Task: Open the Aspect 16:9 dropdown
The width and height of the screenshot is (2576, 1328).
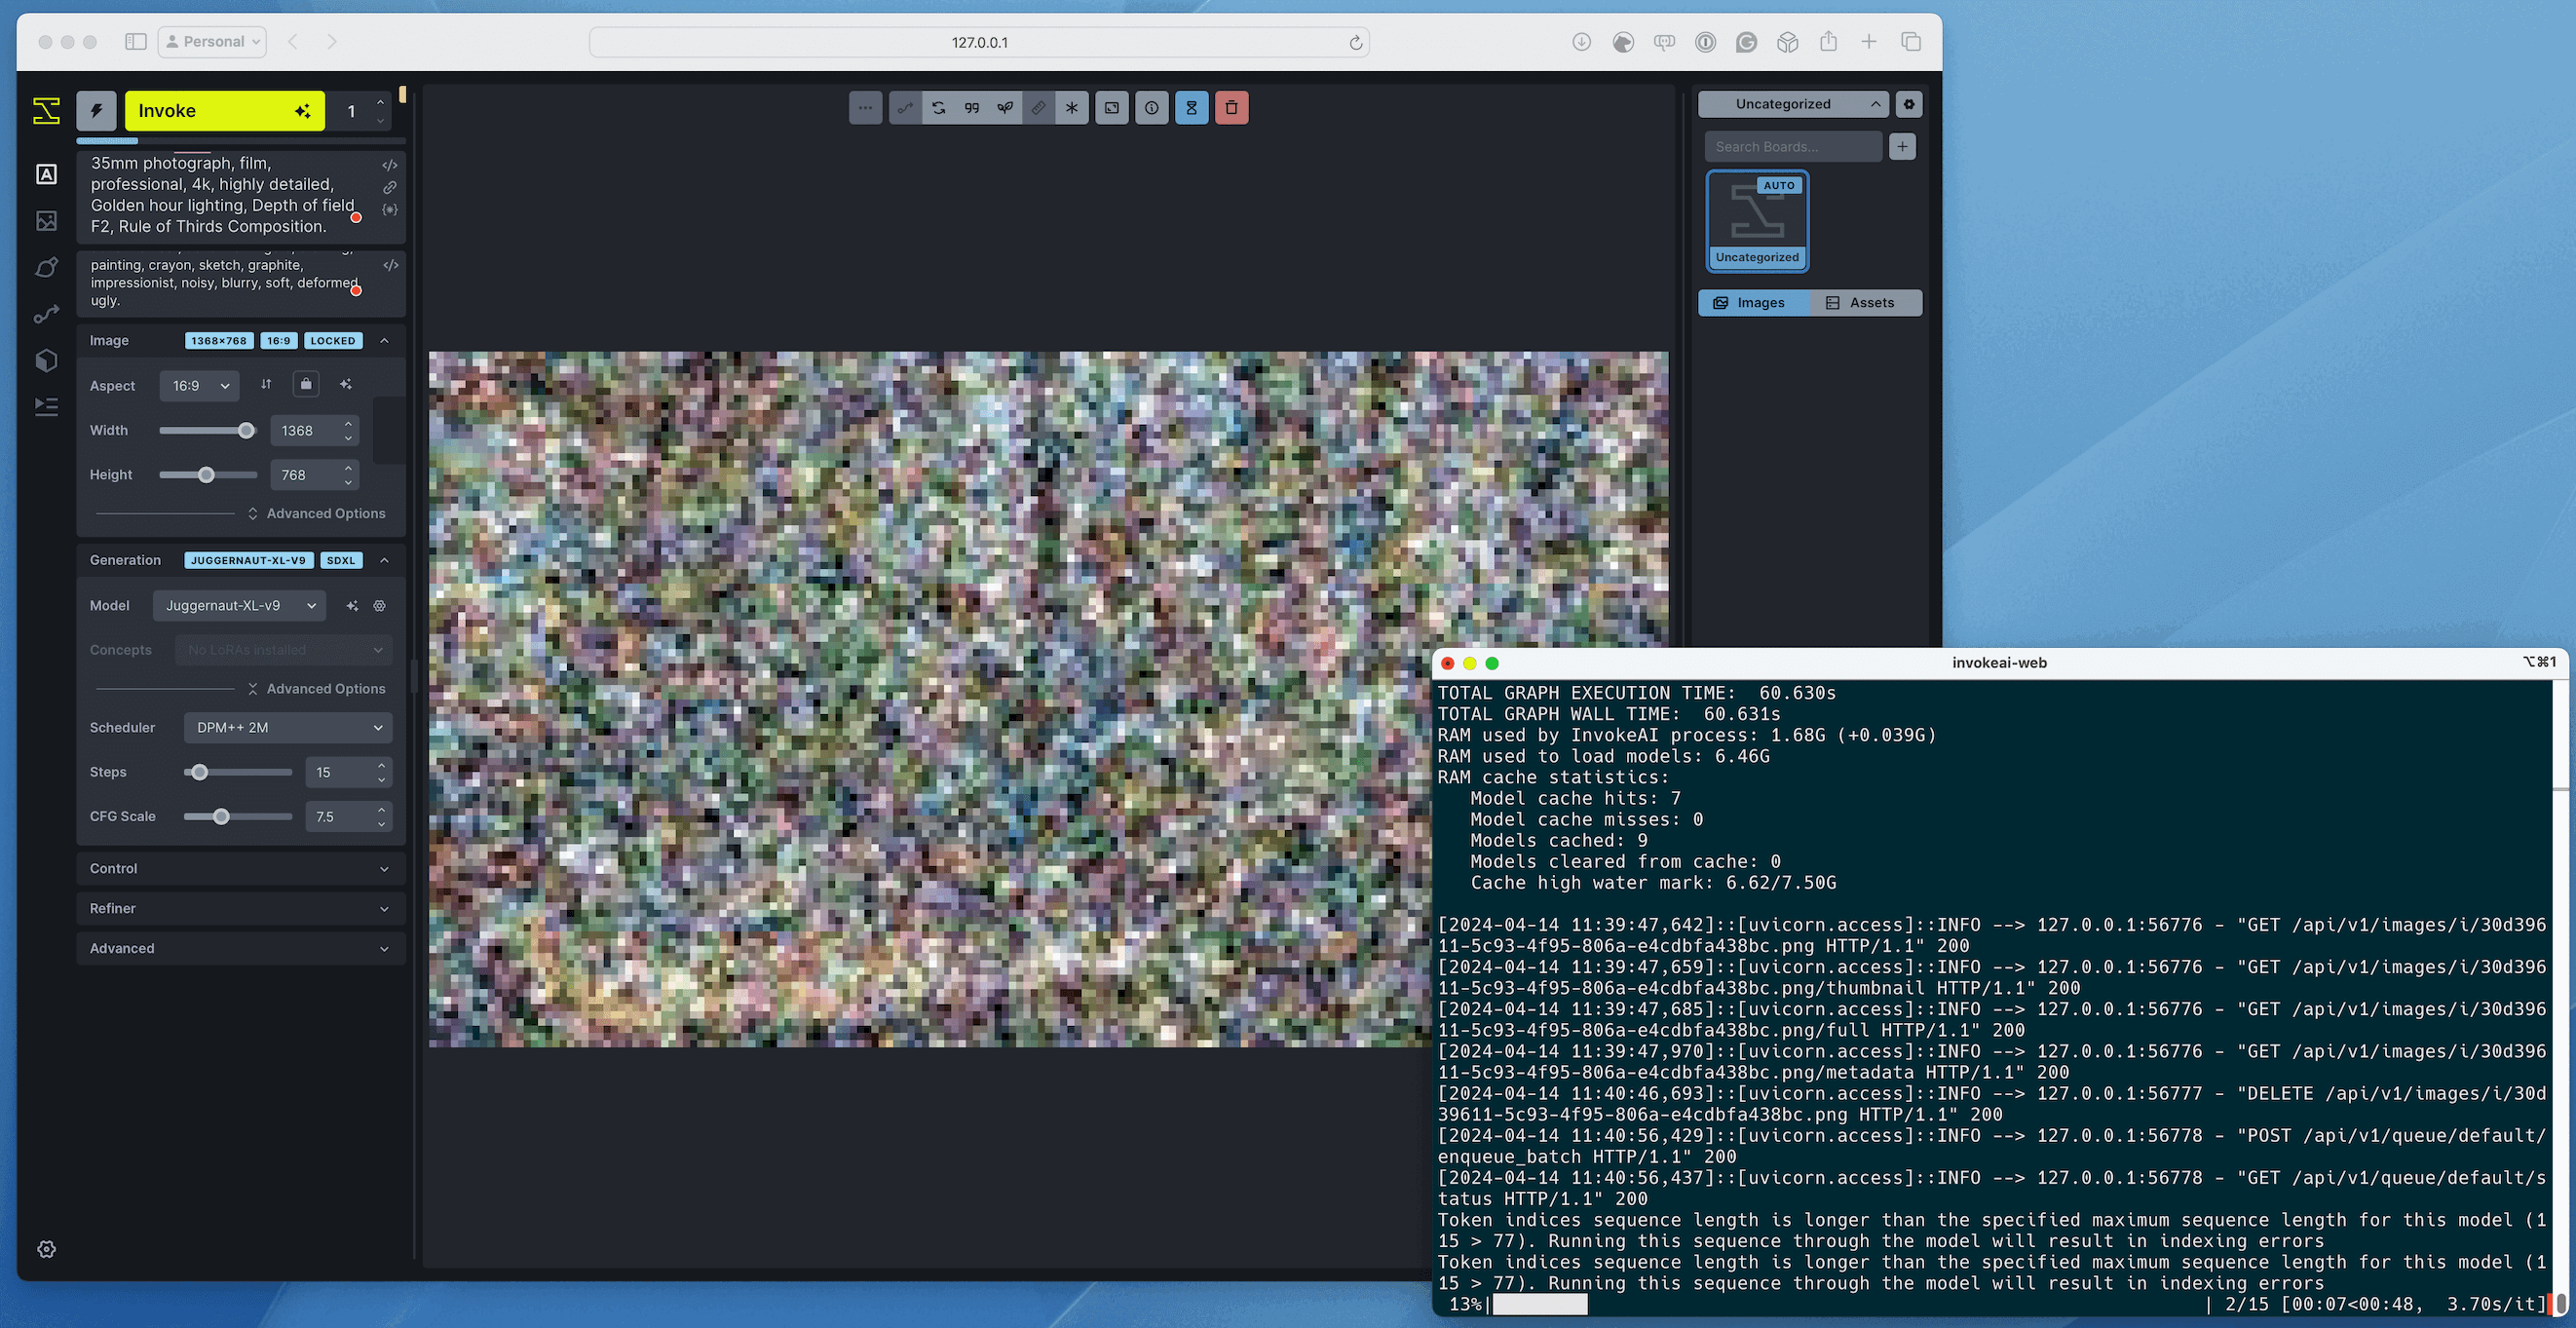Action: (200, 386)
